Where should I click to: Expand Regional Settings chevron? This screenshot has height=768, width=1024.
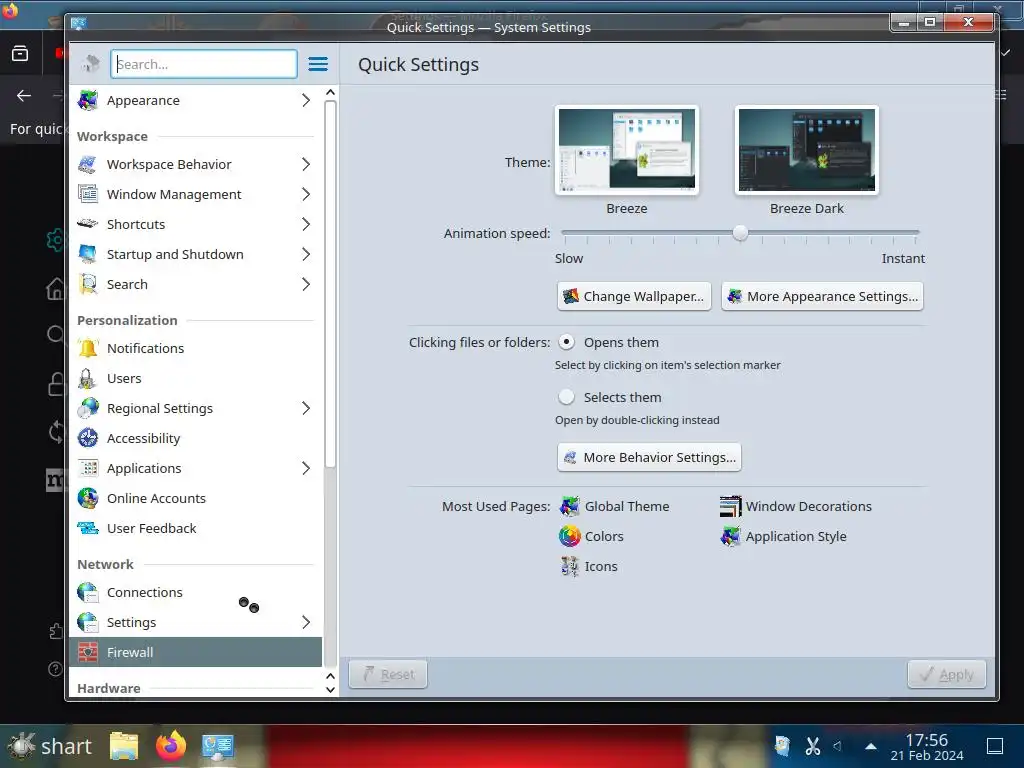click(x=306, y=409)
